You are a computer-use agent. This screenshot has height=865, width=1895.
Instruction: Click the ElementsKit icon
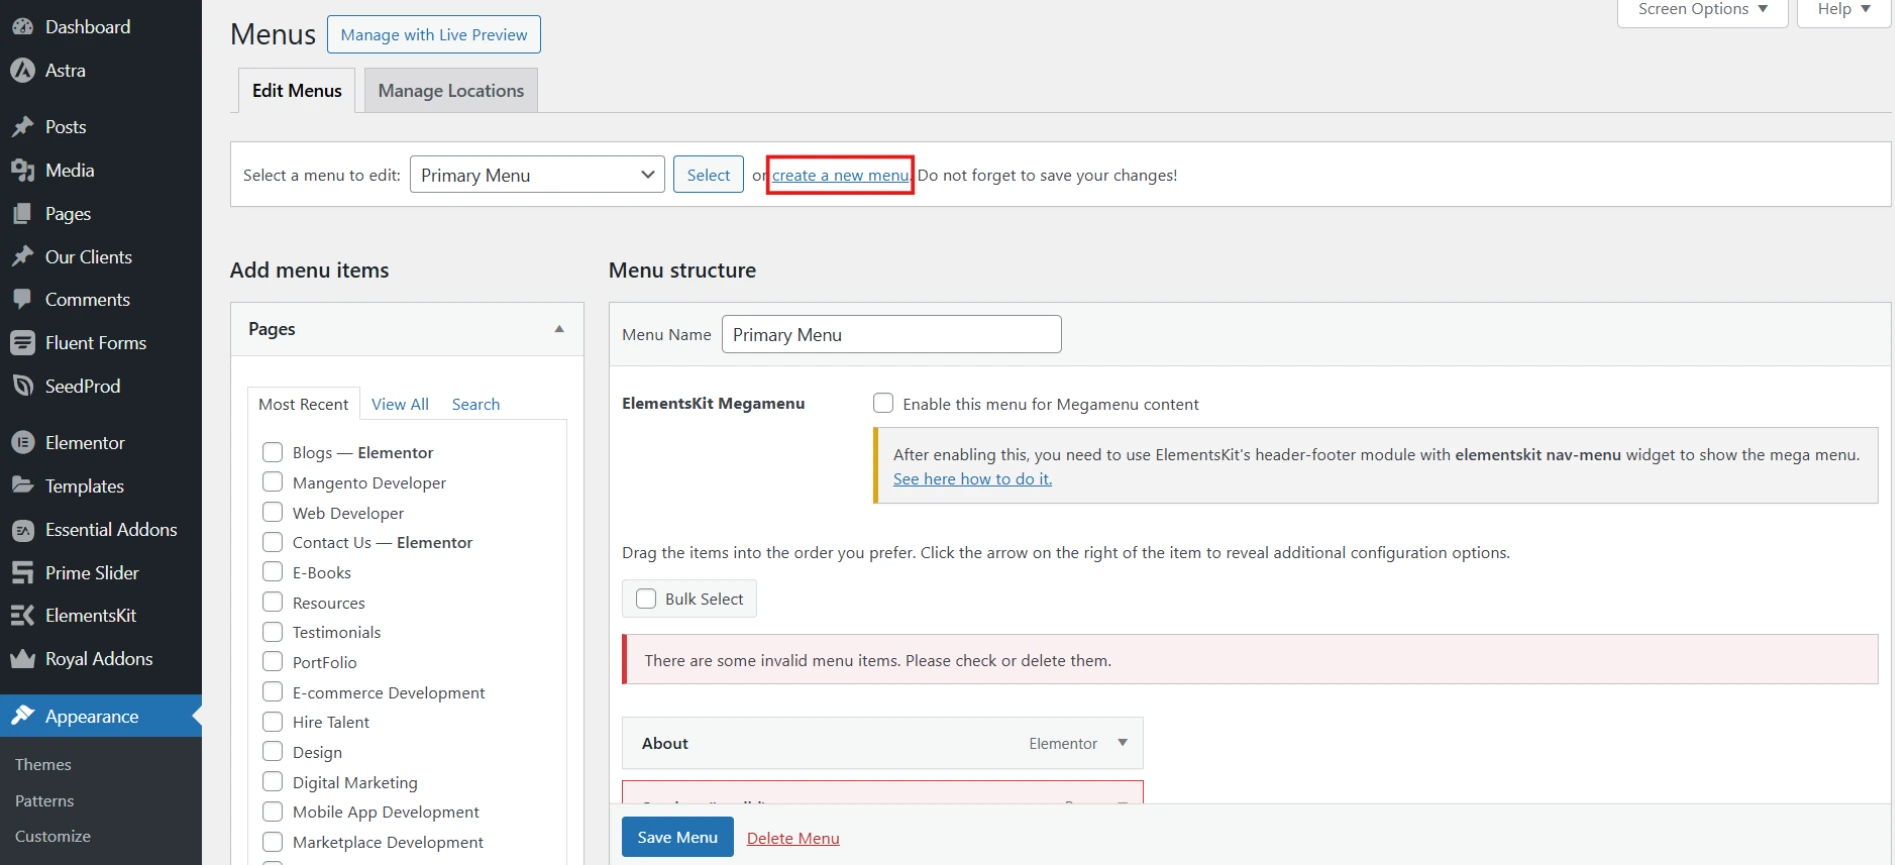22,616
